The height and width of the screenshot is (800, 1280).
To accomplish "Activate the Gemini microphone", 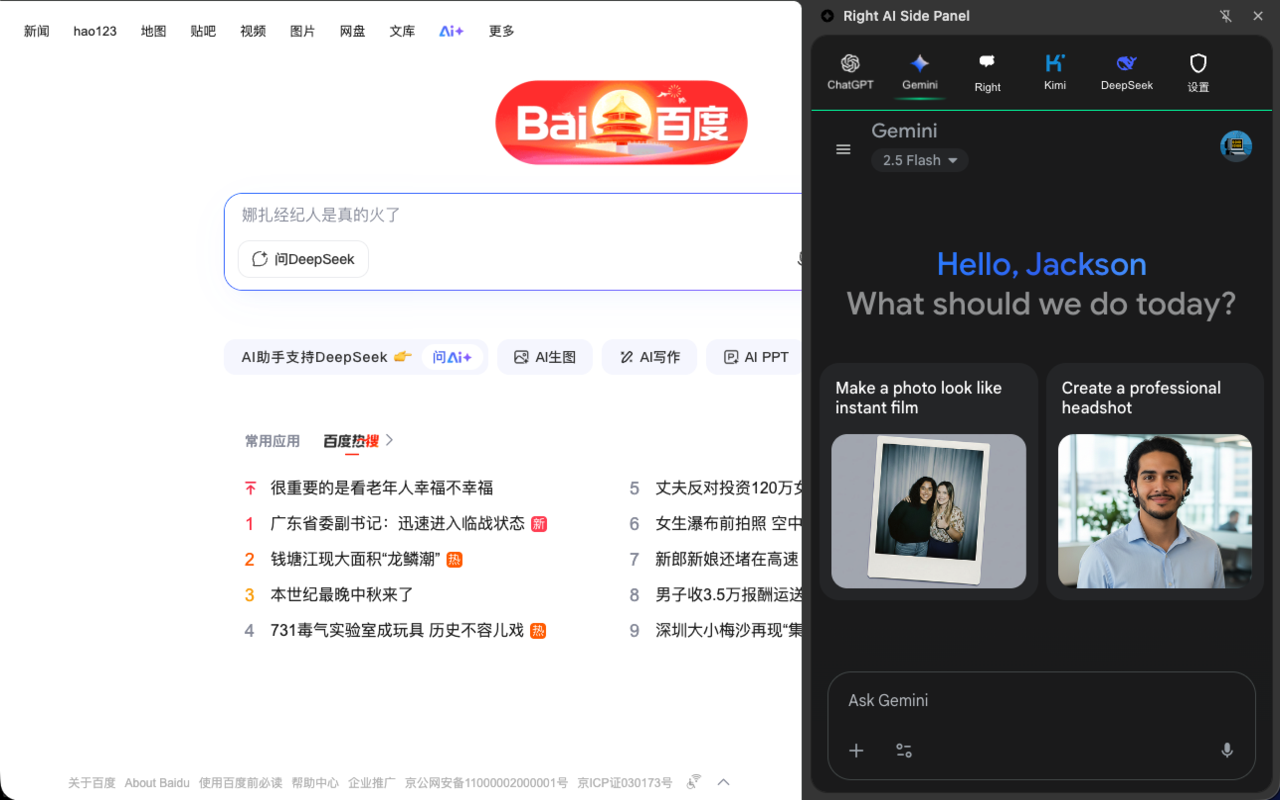I will (x=1227, y=751).
